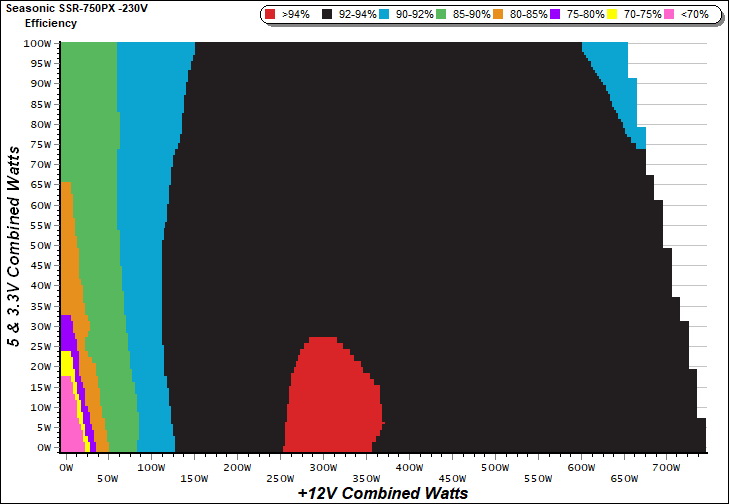This screenshot has height=504, width=729.
Task: Click the 150W tick on the x-axis
Action: [194, 478]
